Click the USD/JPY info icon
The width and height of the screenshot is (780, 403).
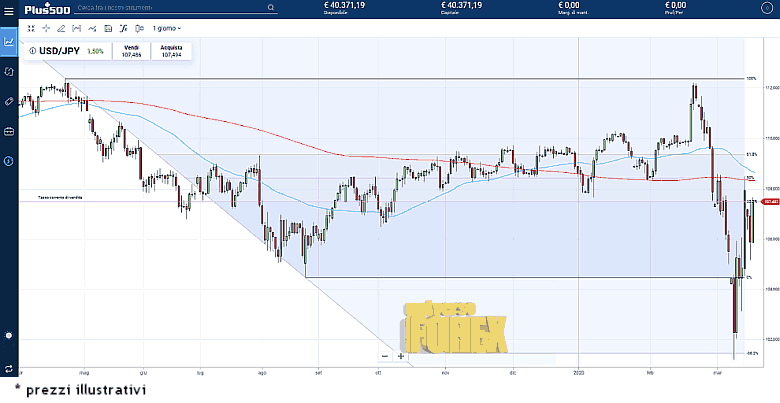[x=32, y=50]
